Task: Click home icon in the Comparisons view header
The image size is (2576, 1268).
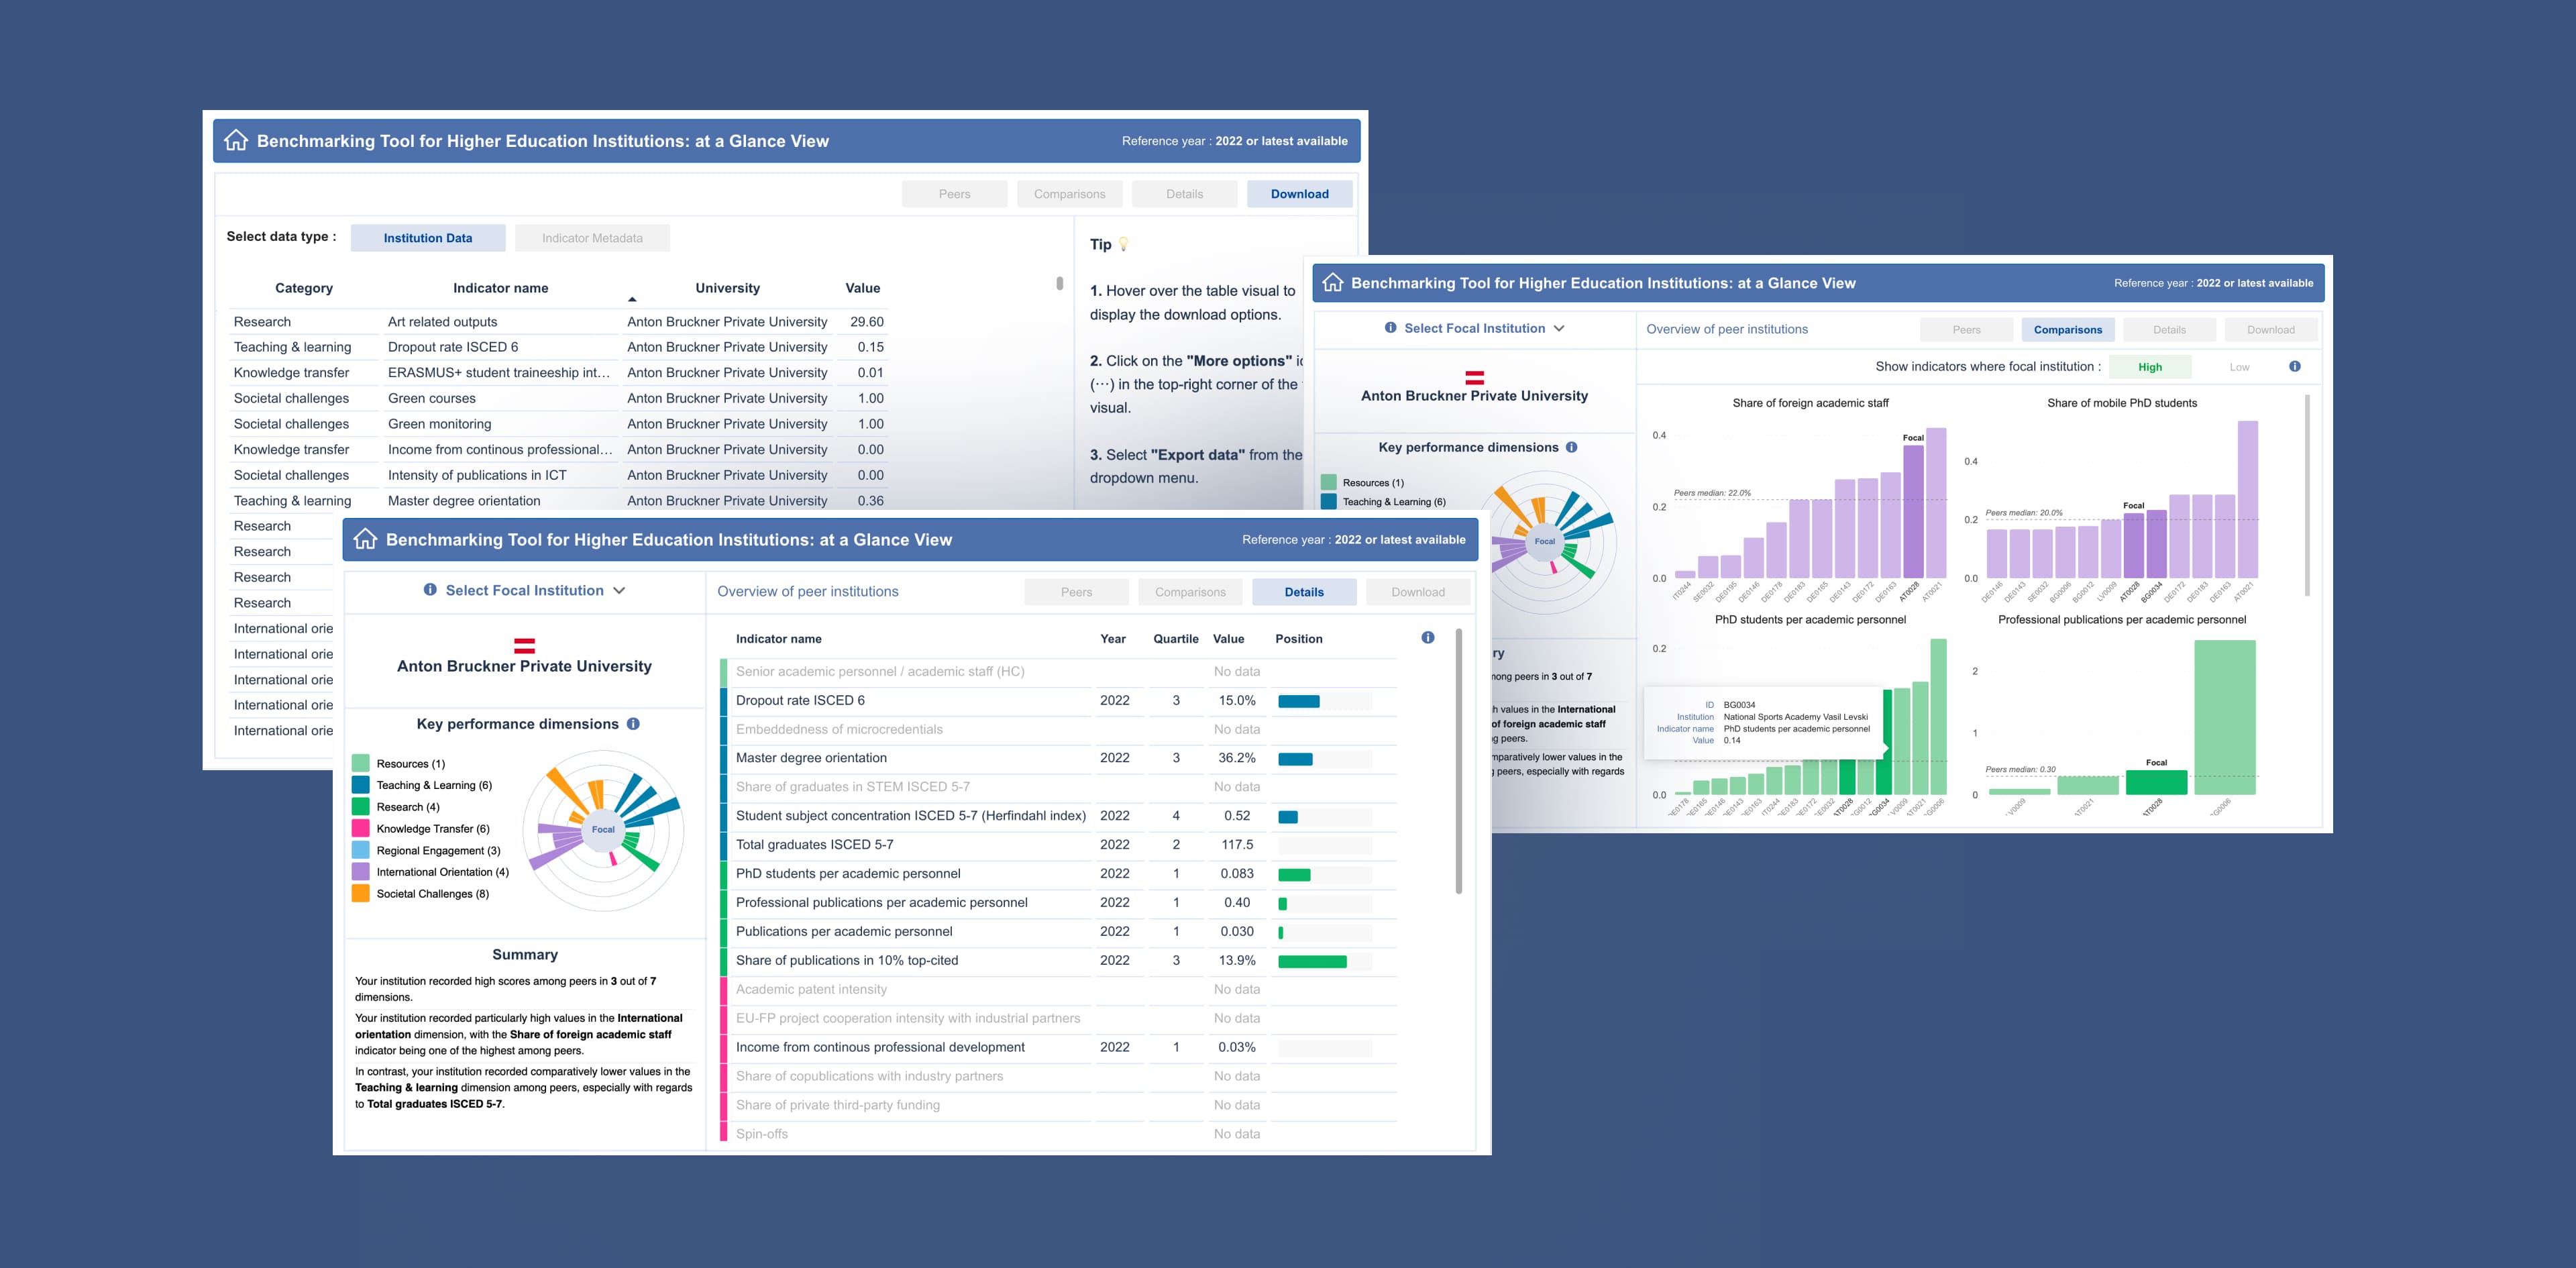Action: point(1332,283)
